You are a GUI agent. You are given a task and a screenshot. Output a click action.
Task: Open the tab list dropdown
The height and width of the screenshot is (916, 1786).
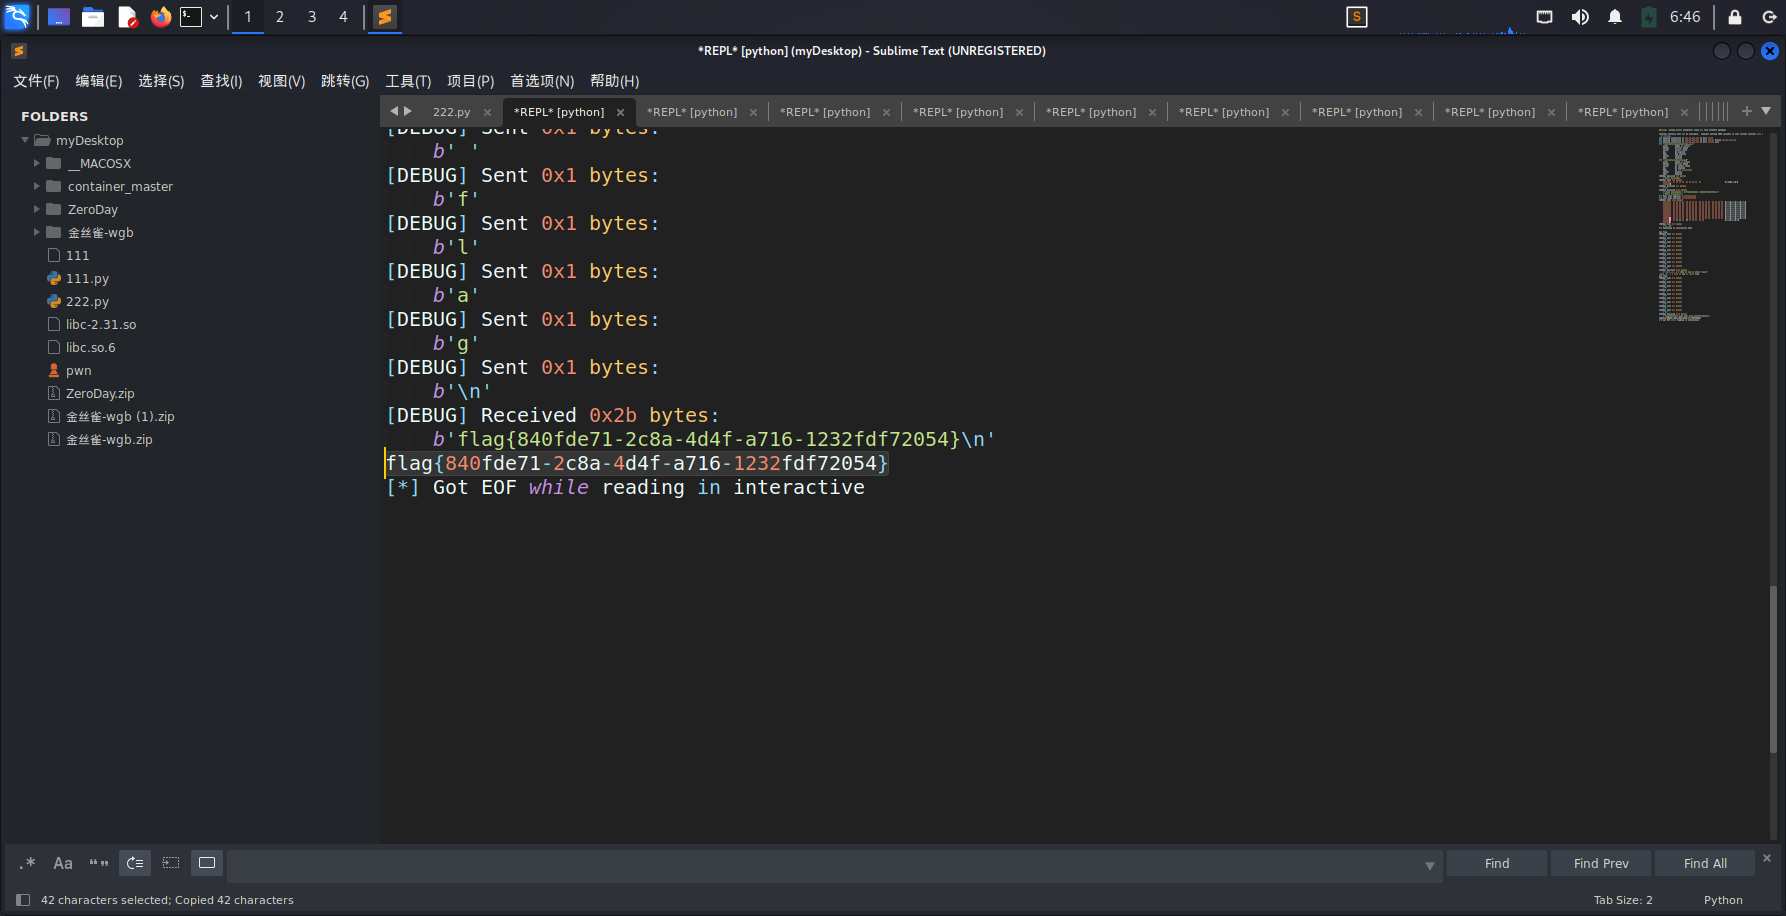coord(1766,111)
